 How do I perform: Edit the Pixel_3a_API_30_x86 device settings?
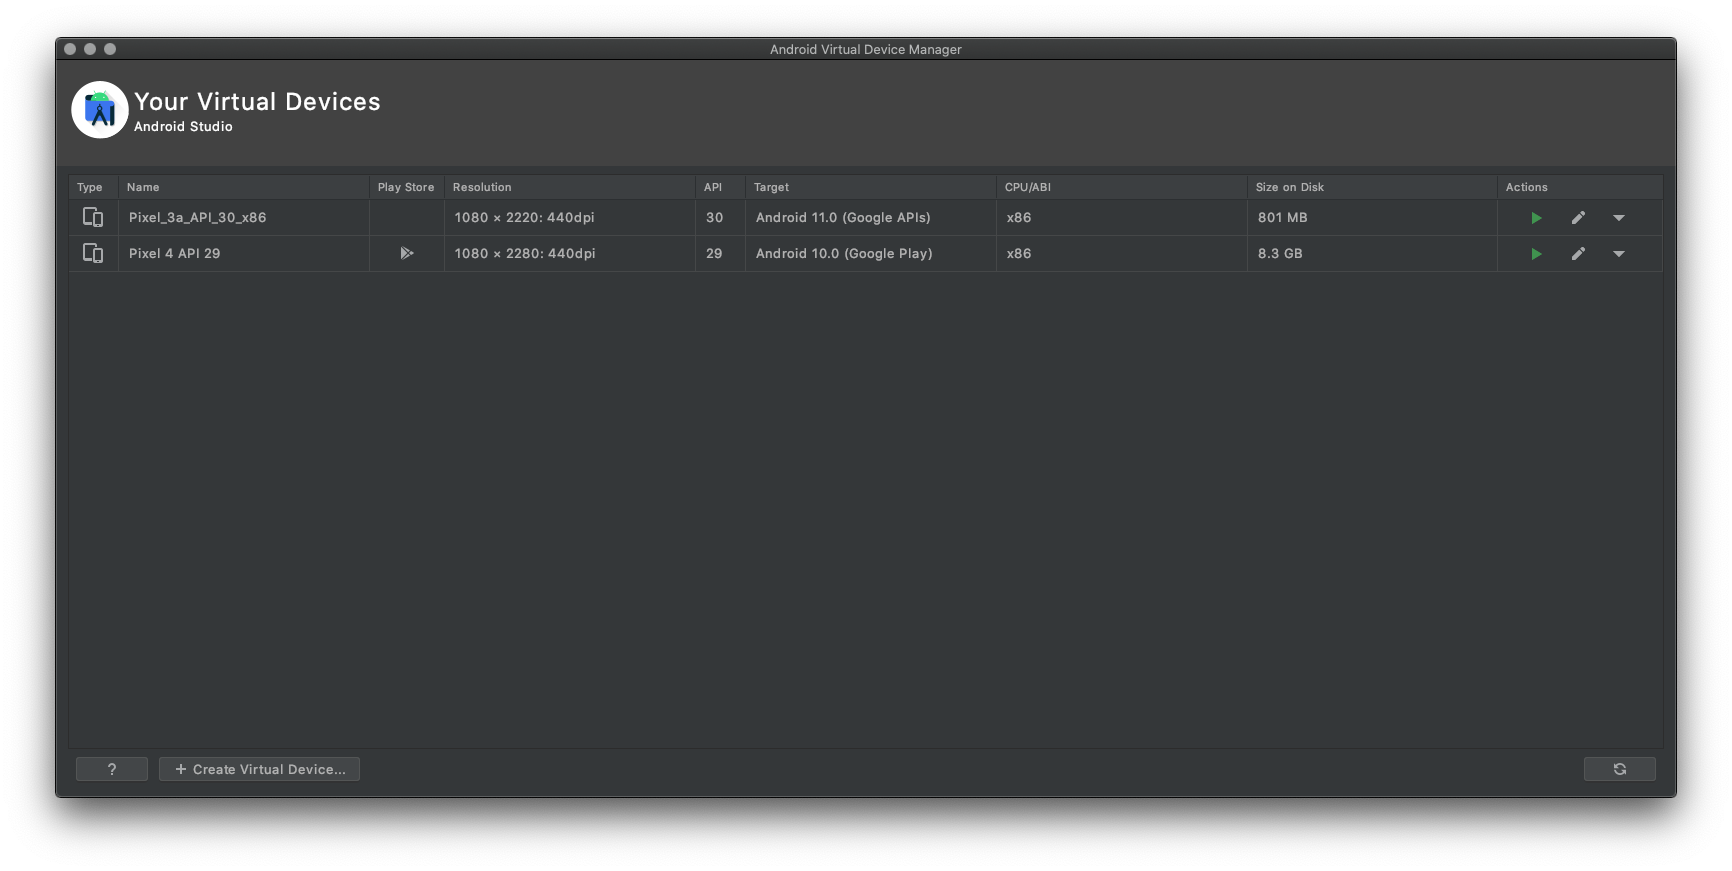click(x=1578, y=218)
